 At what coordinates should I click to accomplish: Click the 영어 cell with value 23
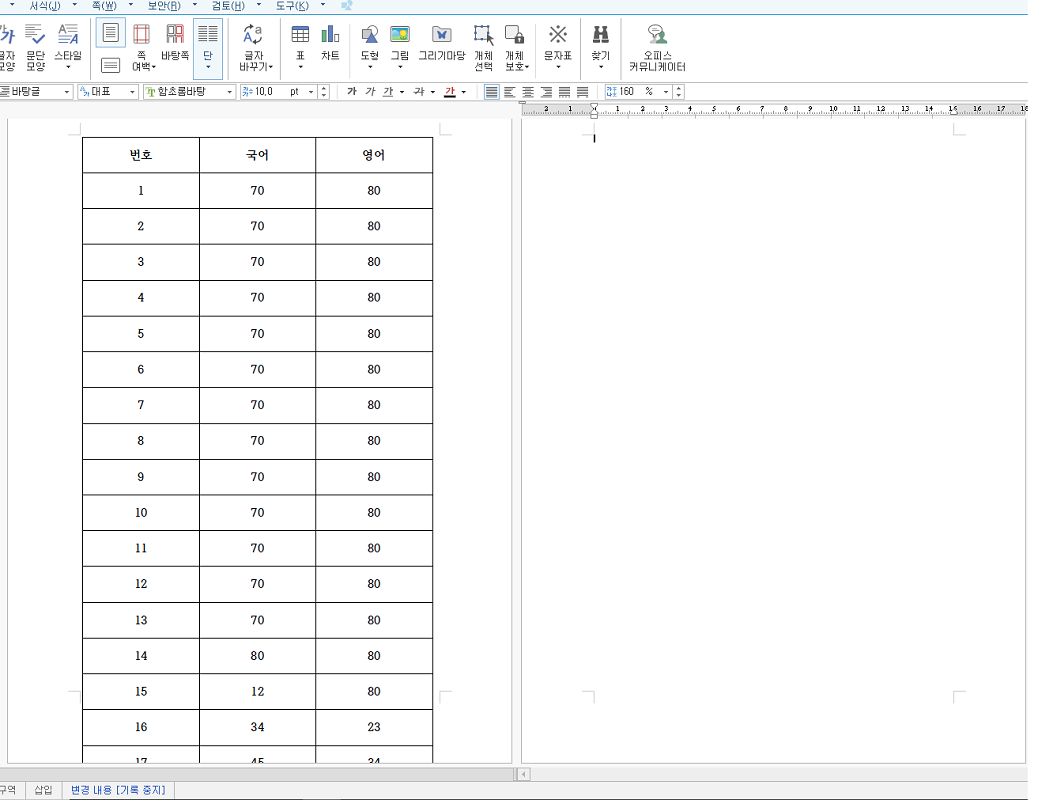point(374,727)
